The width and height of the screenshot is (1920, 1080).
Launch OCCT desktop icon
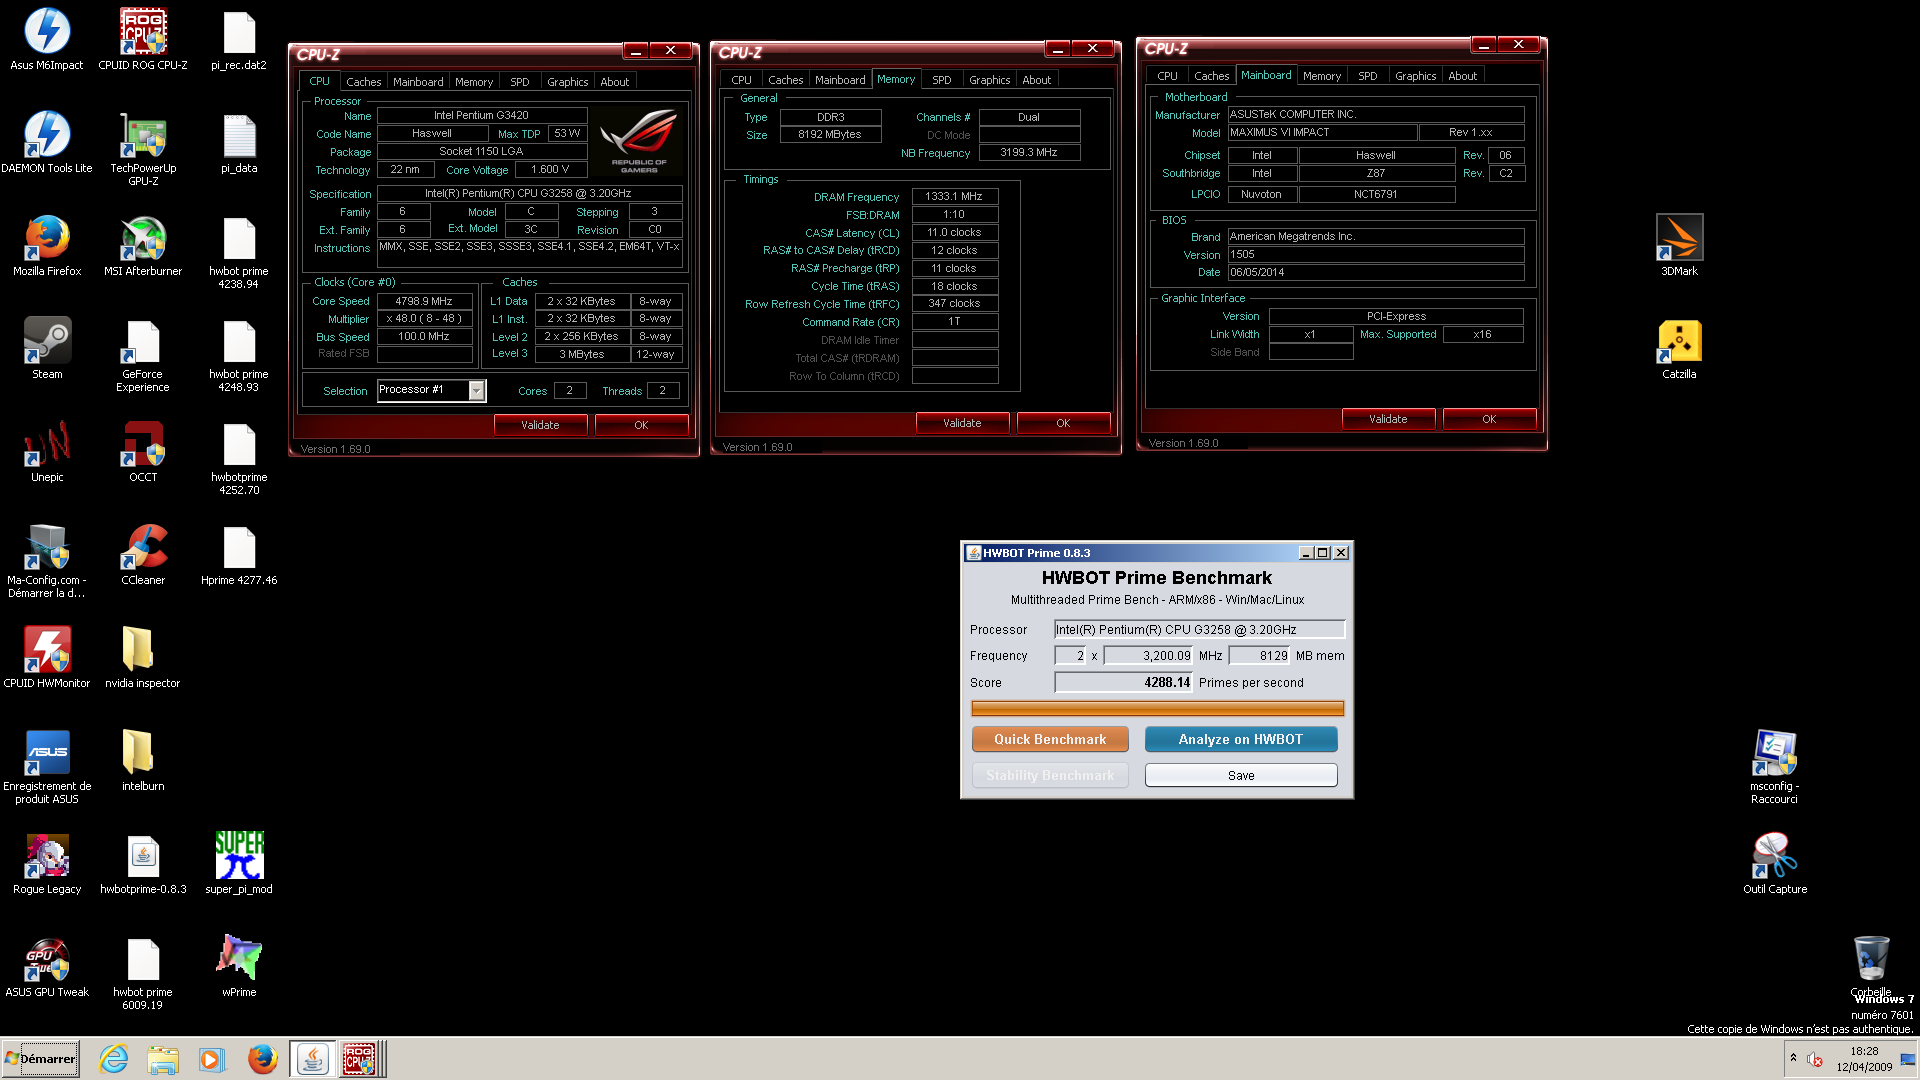[x=143, y=451]
